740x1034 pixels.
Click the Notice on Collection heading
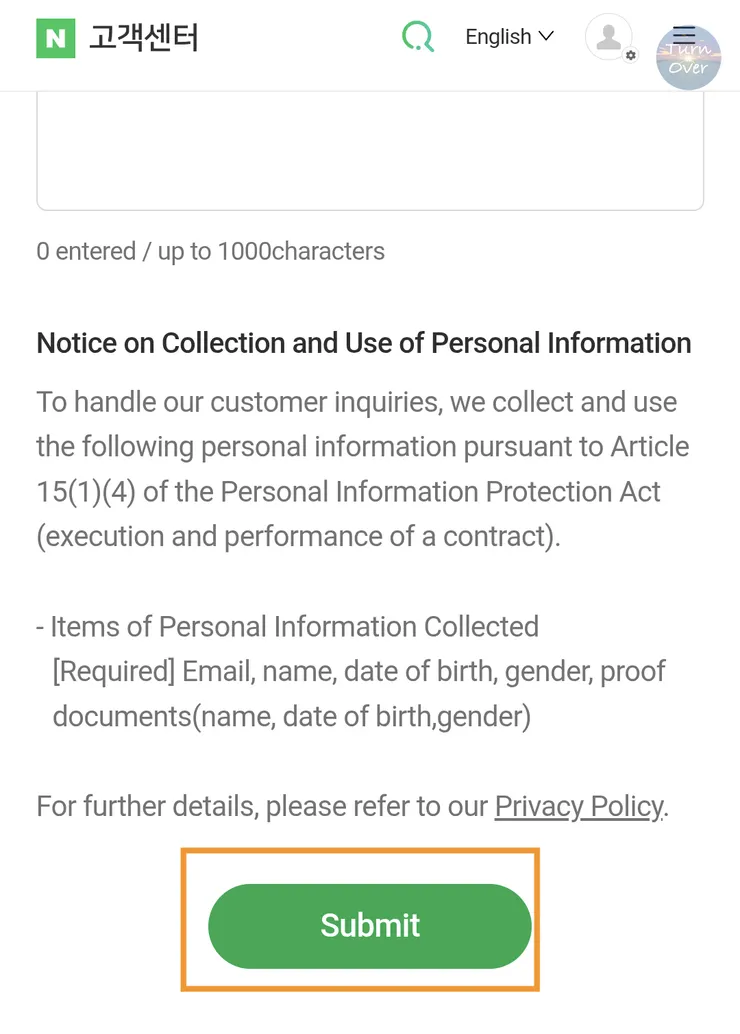(364, 343)
